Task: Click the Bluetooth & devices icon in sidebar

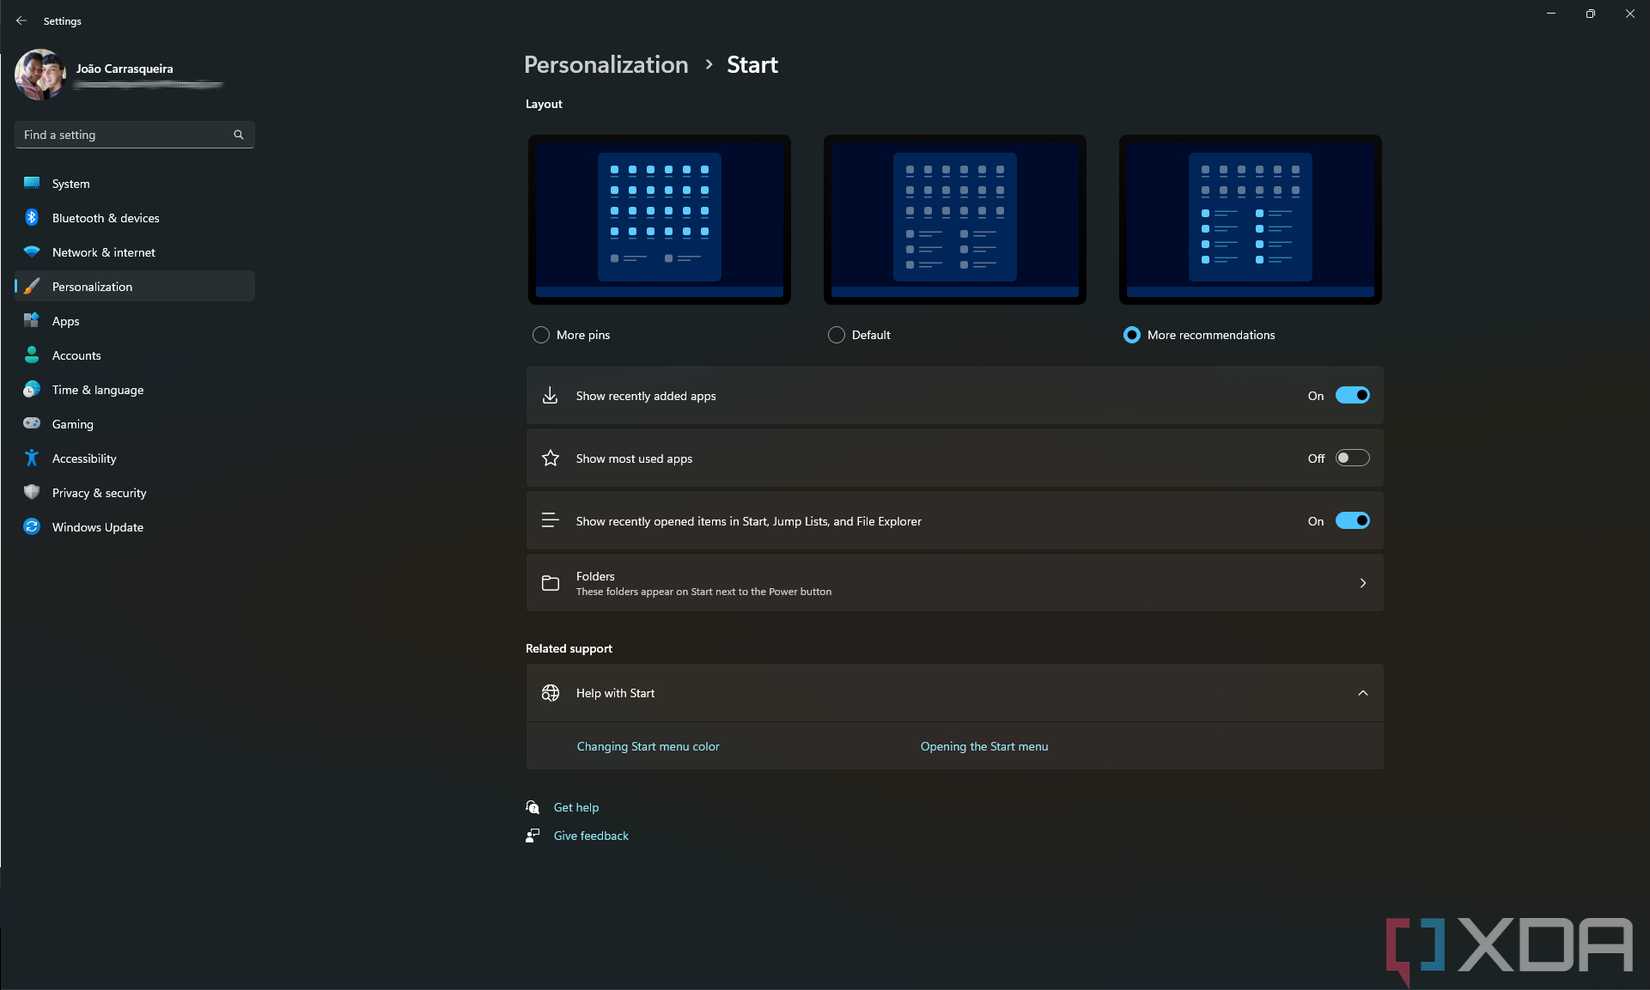Action: [x=31, y=217]
